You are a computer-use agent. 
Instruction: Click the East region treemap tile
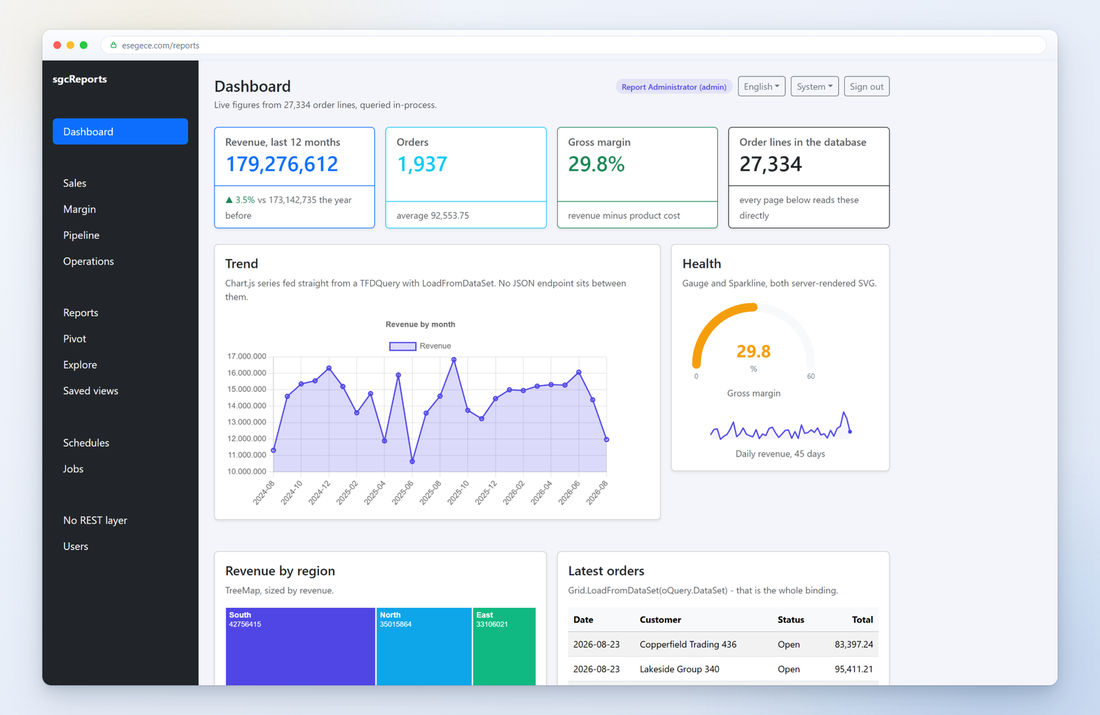[x=504, y=646]
